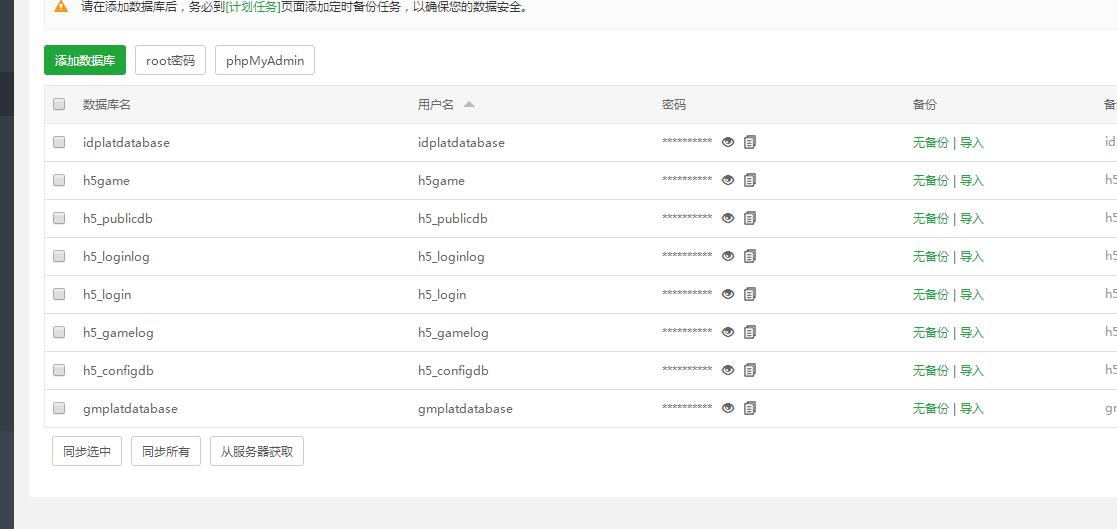Copy the h5_loginlog password

pyautogui.click(x=749, y=256)
